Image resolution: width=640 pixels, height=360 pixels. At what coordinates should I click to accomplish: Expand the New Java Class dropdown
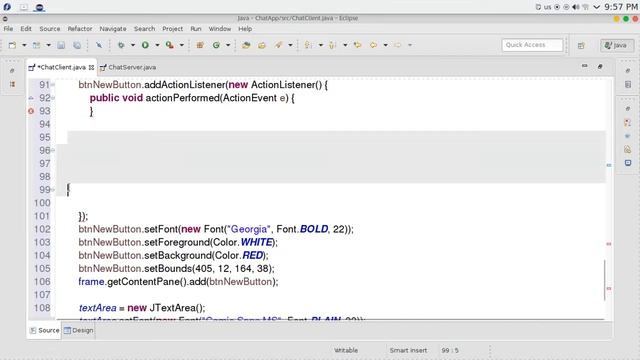pos(228,45)
